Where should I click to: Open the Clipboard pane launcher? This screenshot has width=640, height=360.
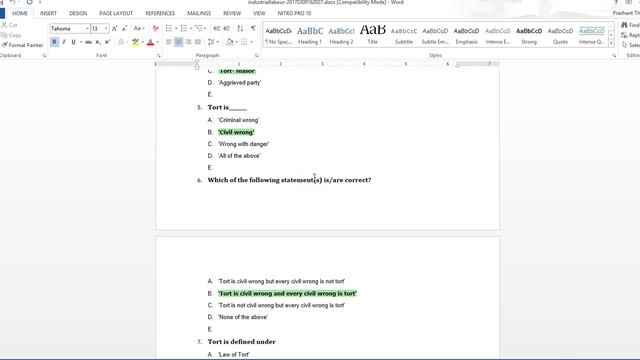click(x=44, y=56)
